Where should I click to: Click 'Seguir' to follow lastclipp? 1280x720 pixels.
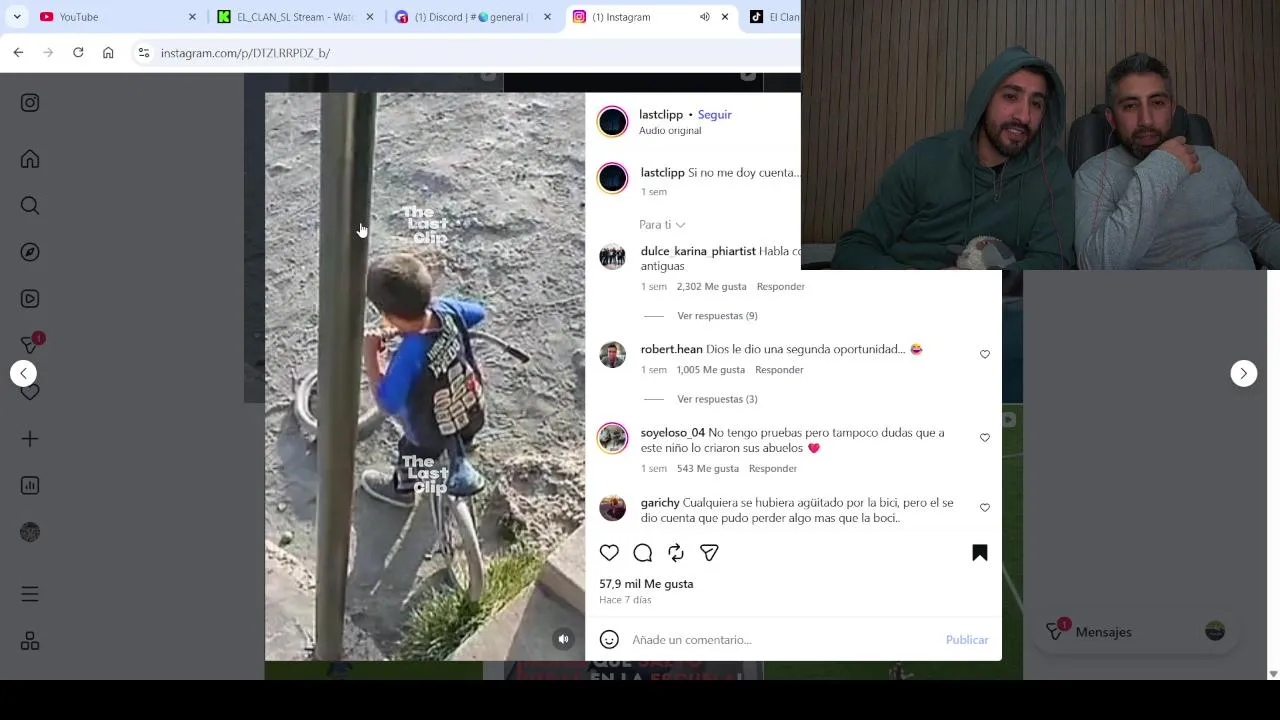[x=715, y=115]
